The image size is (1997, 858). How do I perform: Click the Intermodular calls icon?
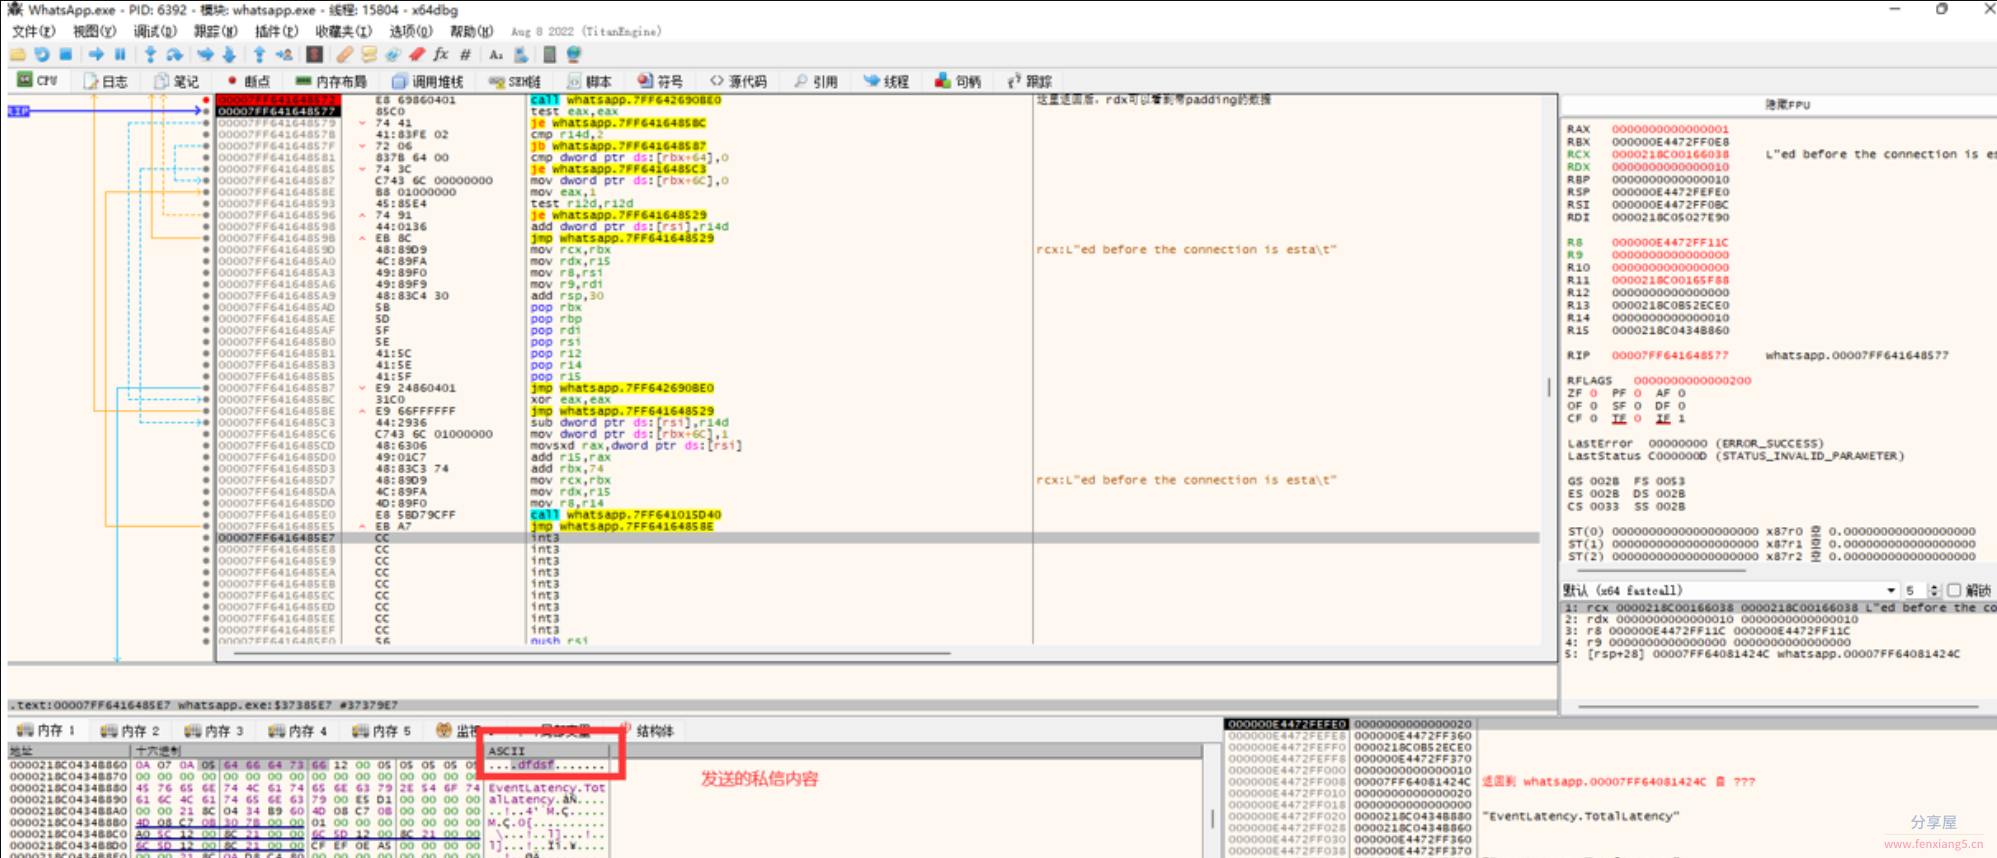pos(520,55)
